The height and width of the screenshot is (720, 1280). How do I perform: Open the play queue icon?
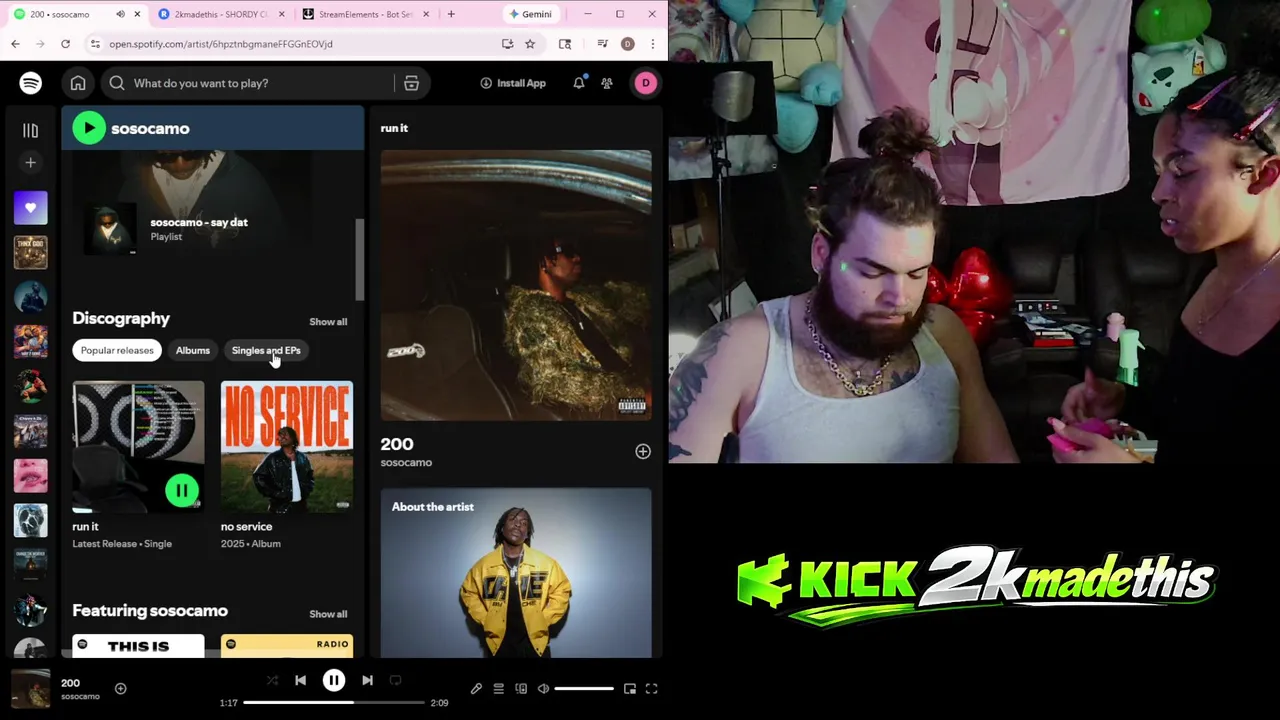tap(498, 688)
